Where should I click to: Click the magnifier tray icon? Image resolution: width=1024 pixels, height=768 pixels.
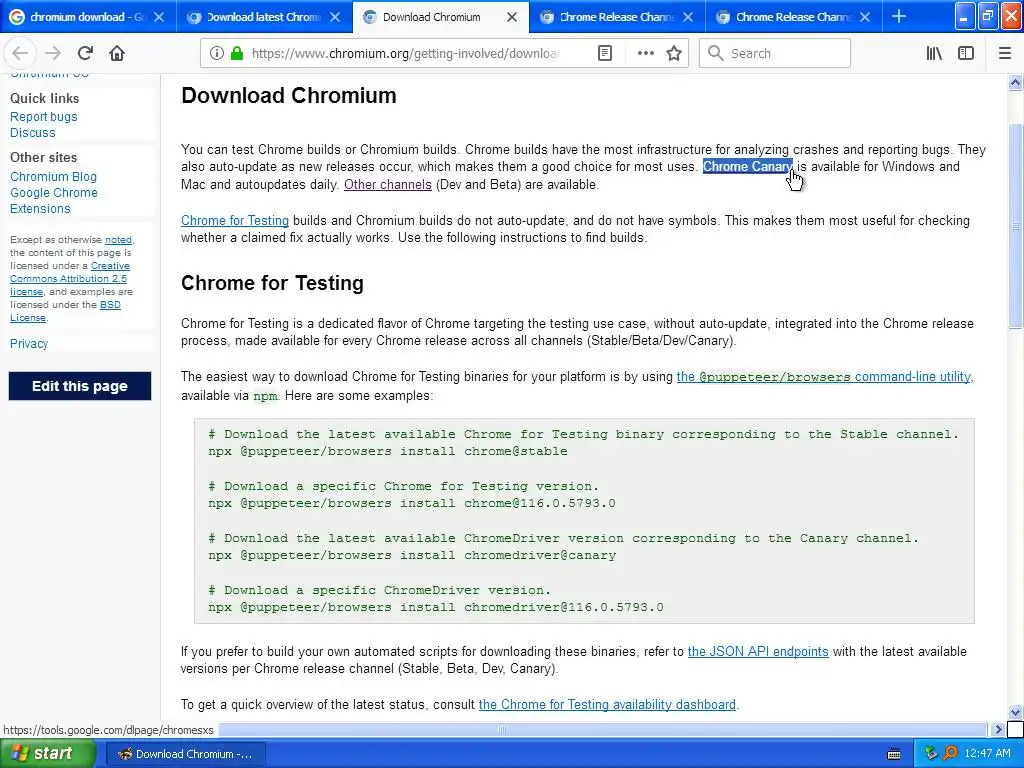(950, 753)
